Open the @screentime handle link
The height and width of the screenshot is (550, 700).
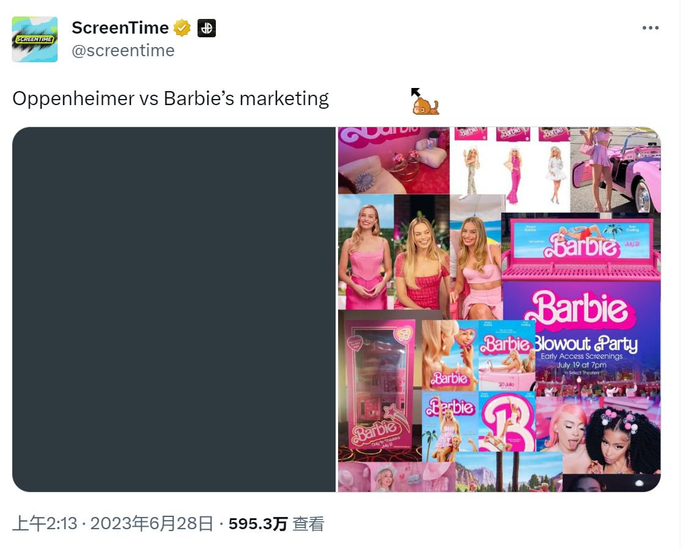tap(123, 50)
